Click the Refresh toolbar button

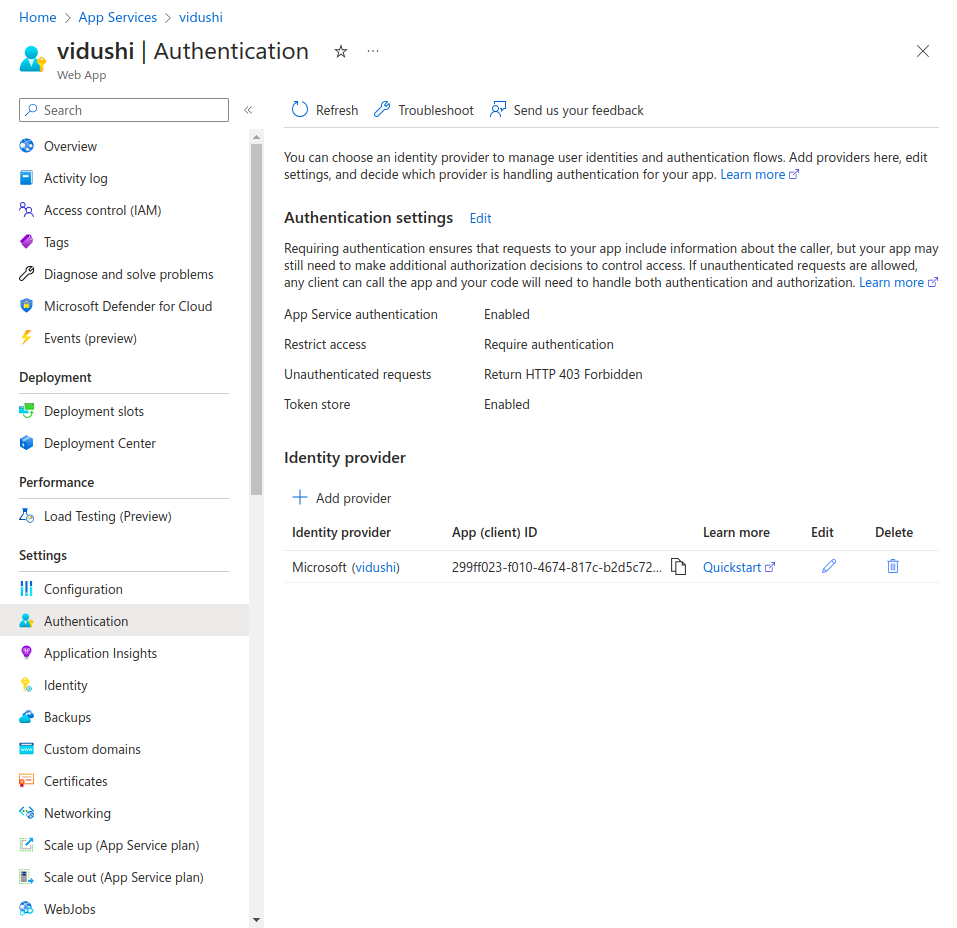pos(325,110)
